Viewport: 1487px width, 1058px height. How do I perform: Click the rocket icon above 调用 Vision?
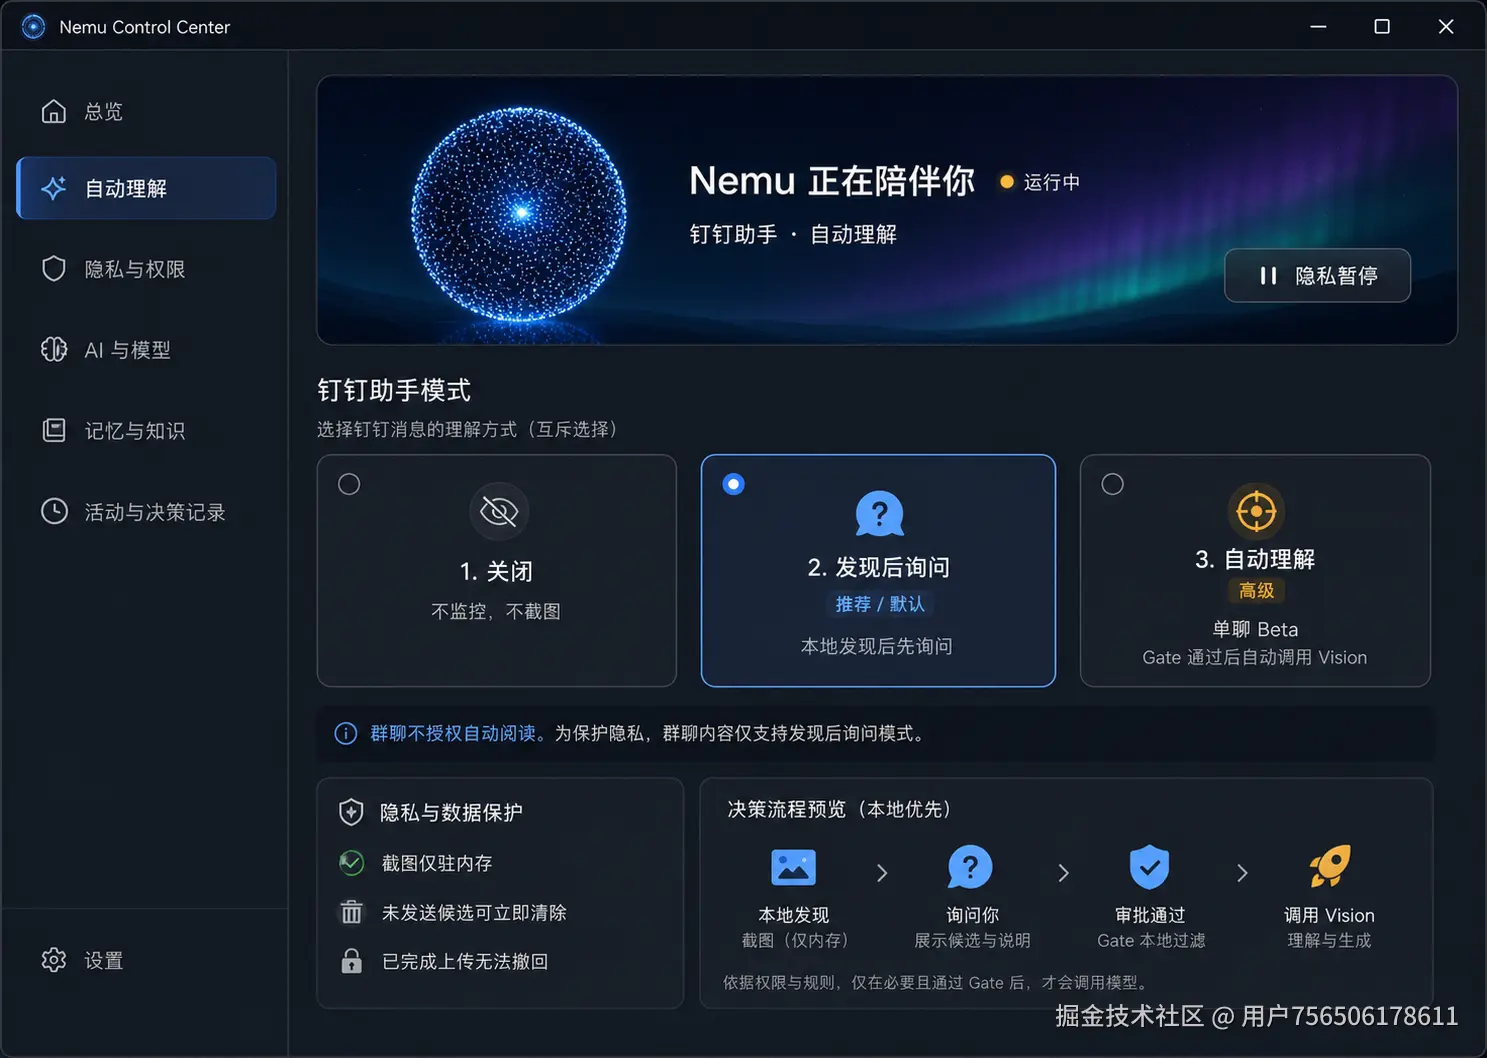point(1330,866)
